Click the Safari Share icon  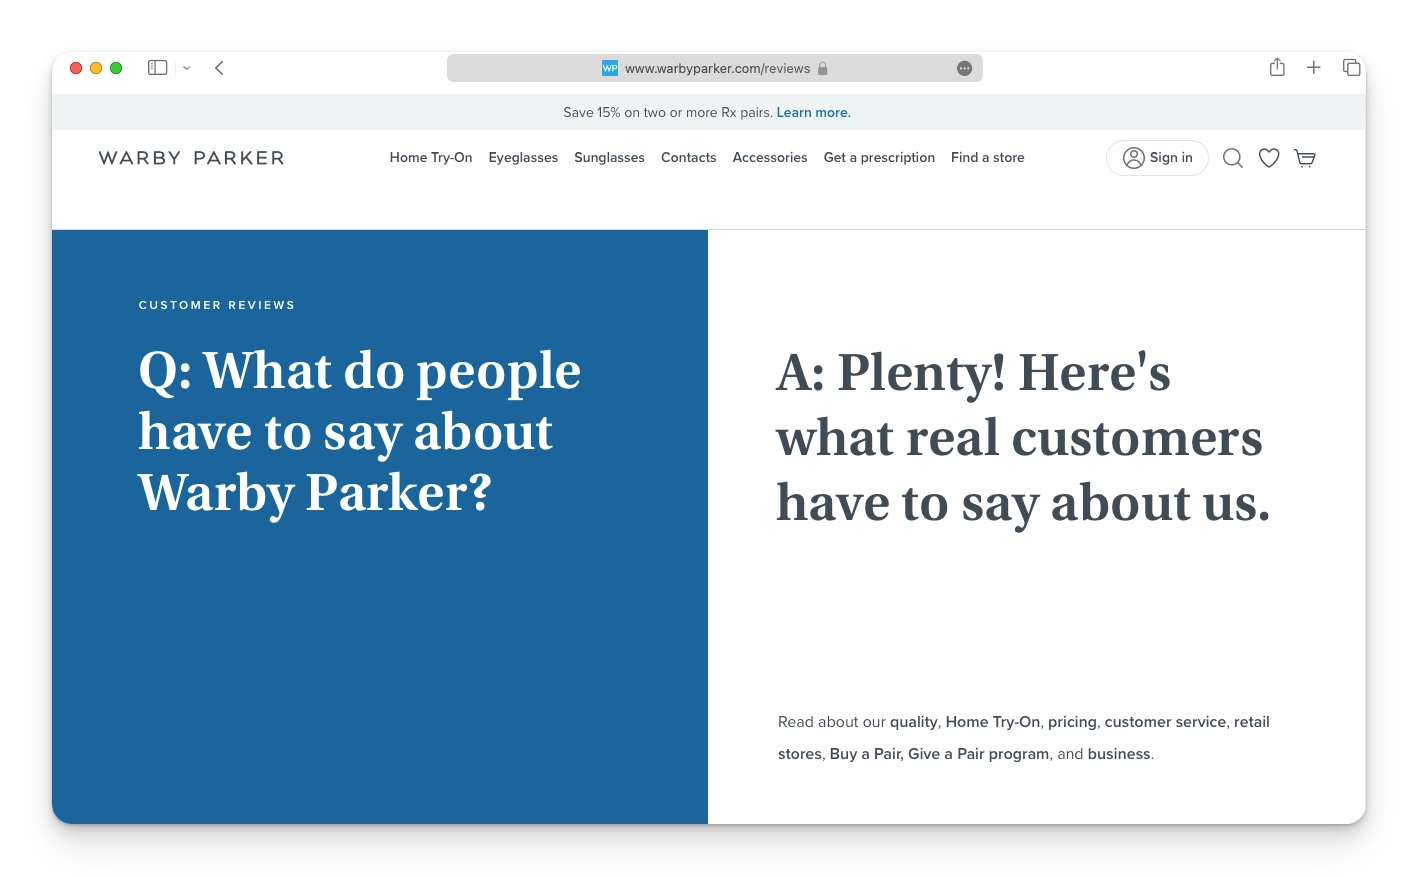1277,67
